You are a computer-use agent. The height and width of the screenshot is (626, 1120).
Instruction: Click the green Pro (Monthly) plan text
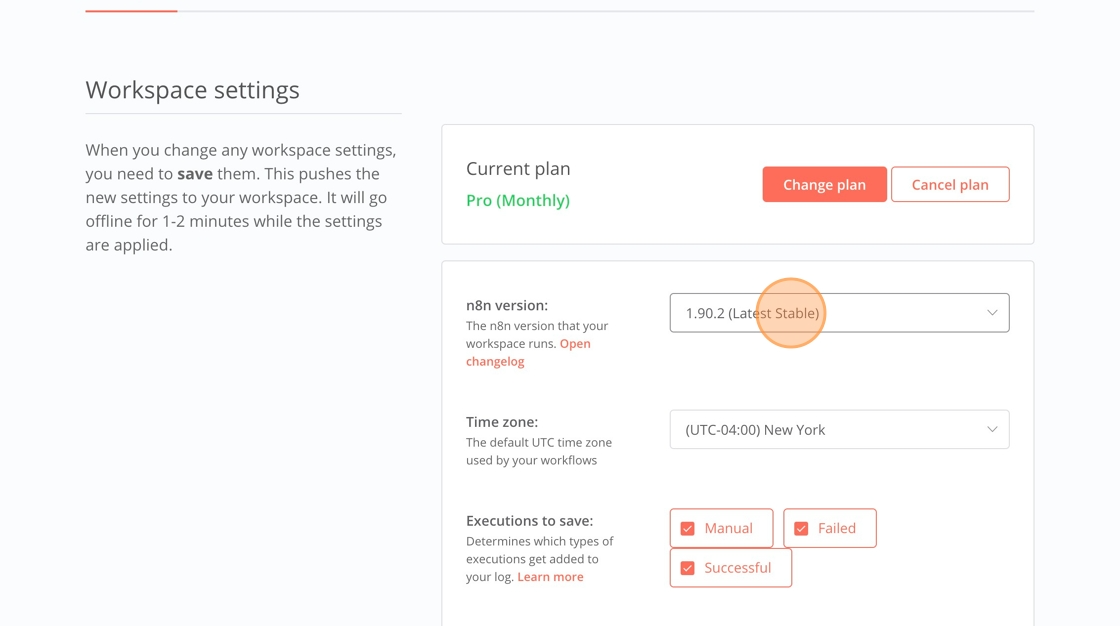pos(518,200)
